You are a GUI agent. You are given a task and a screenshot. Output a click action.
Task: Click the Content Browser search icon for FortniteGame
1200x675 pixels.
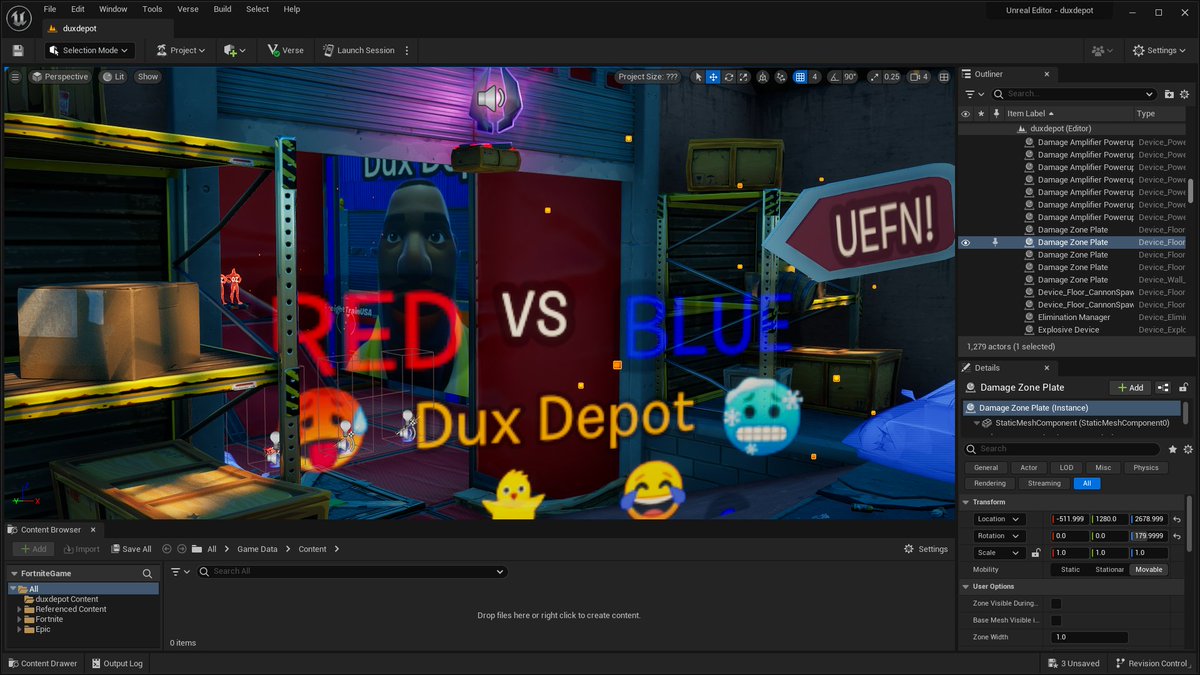pos(147,574)
